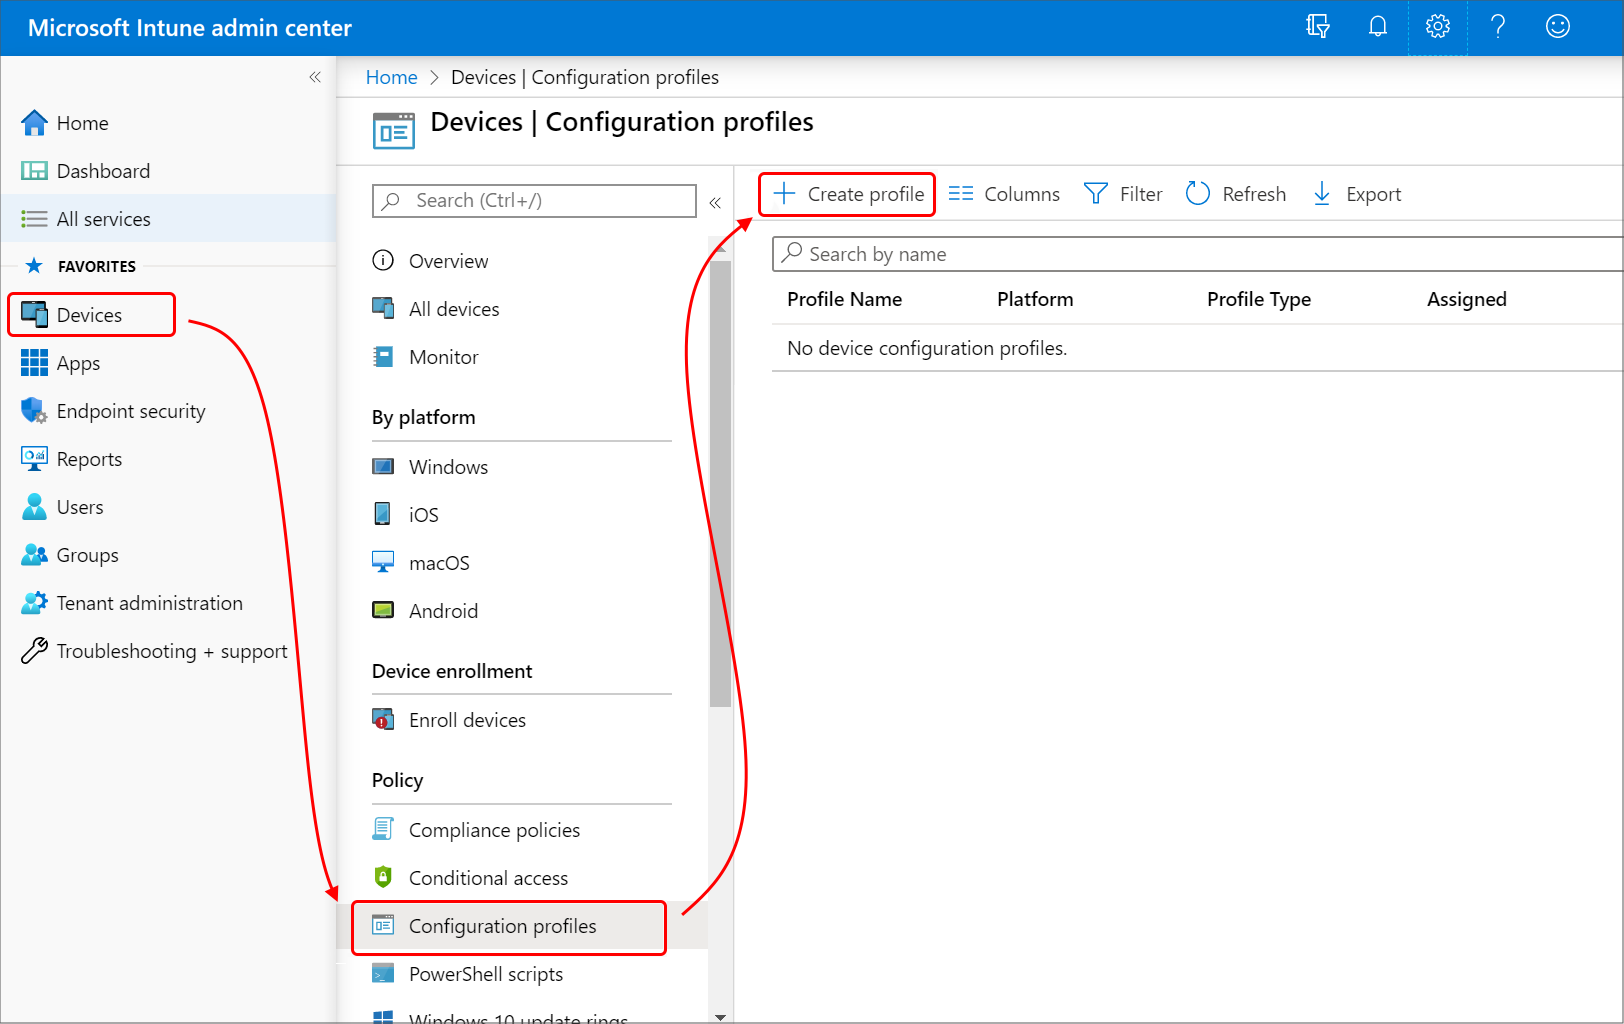Viewport: 1624px width, 1024px height.
Task: Click the Create profile button
Action: [x=846, y=193]
